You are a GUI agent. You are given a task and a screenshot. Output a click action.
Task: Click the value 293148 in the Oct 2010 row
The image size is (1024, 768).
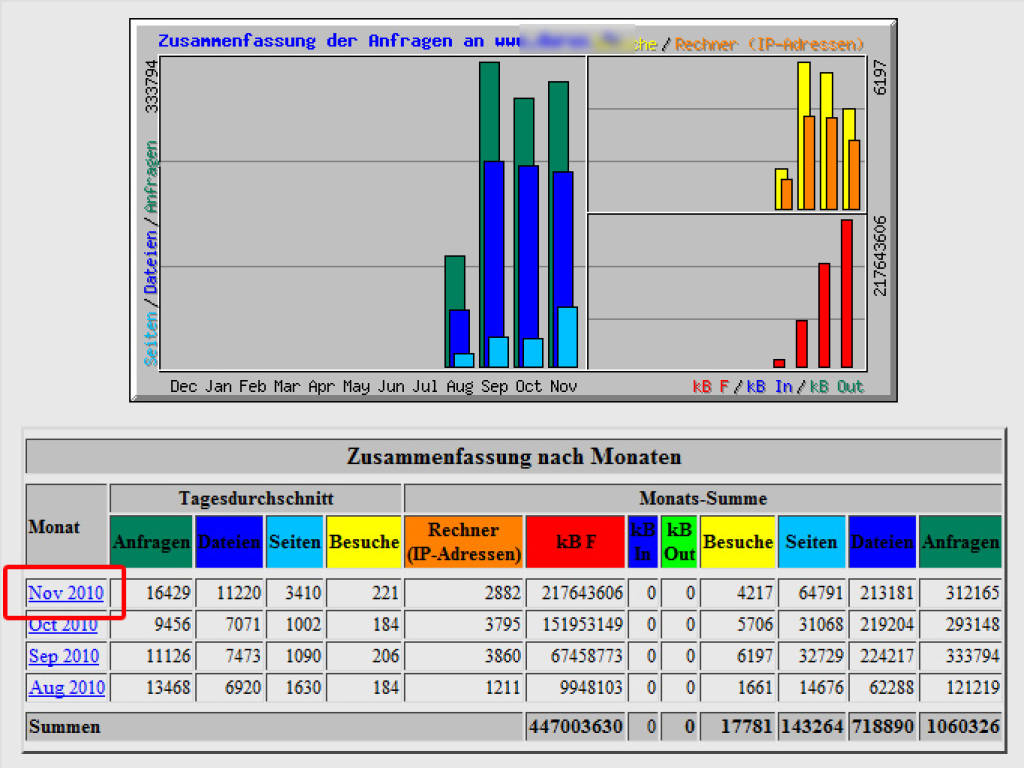(972, 624)
